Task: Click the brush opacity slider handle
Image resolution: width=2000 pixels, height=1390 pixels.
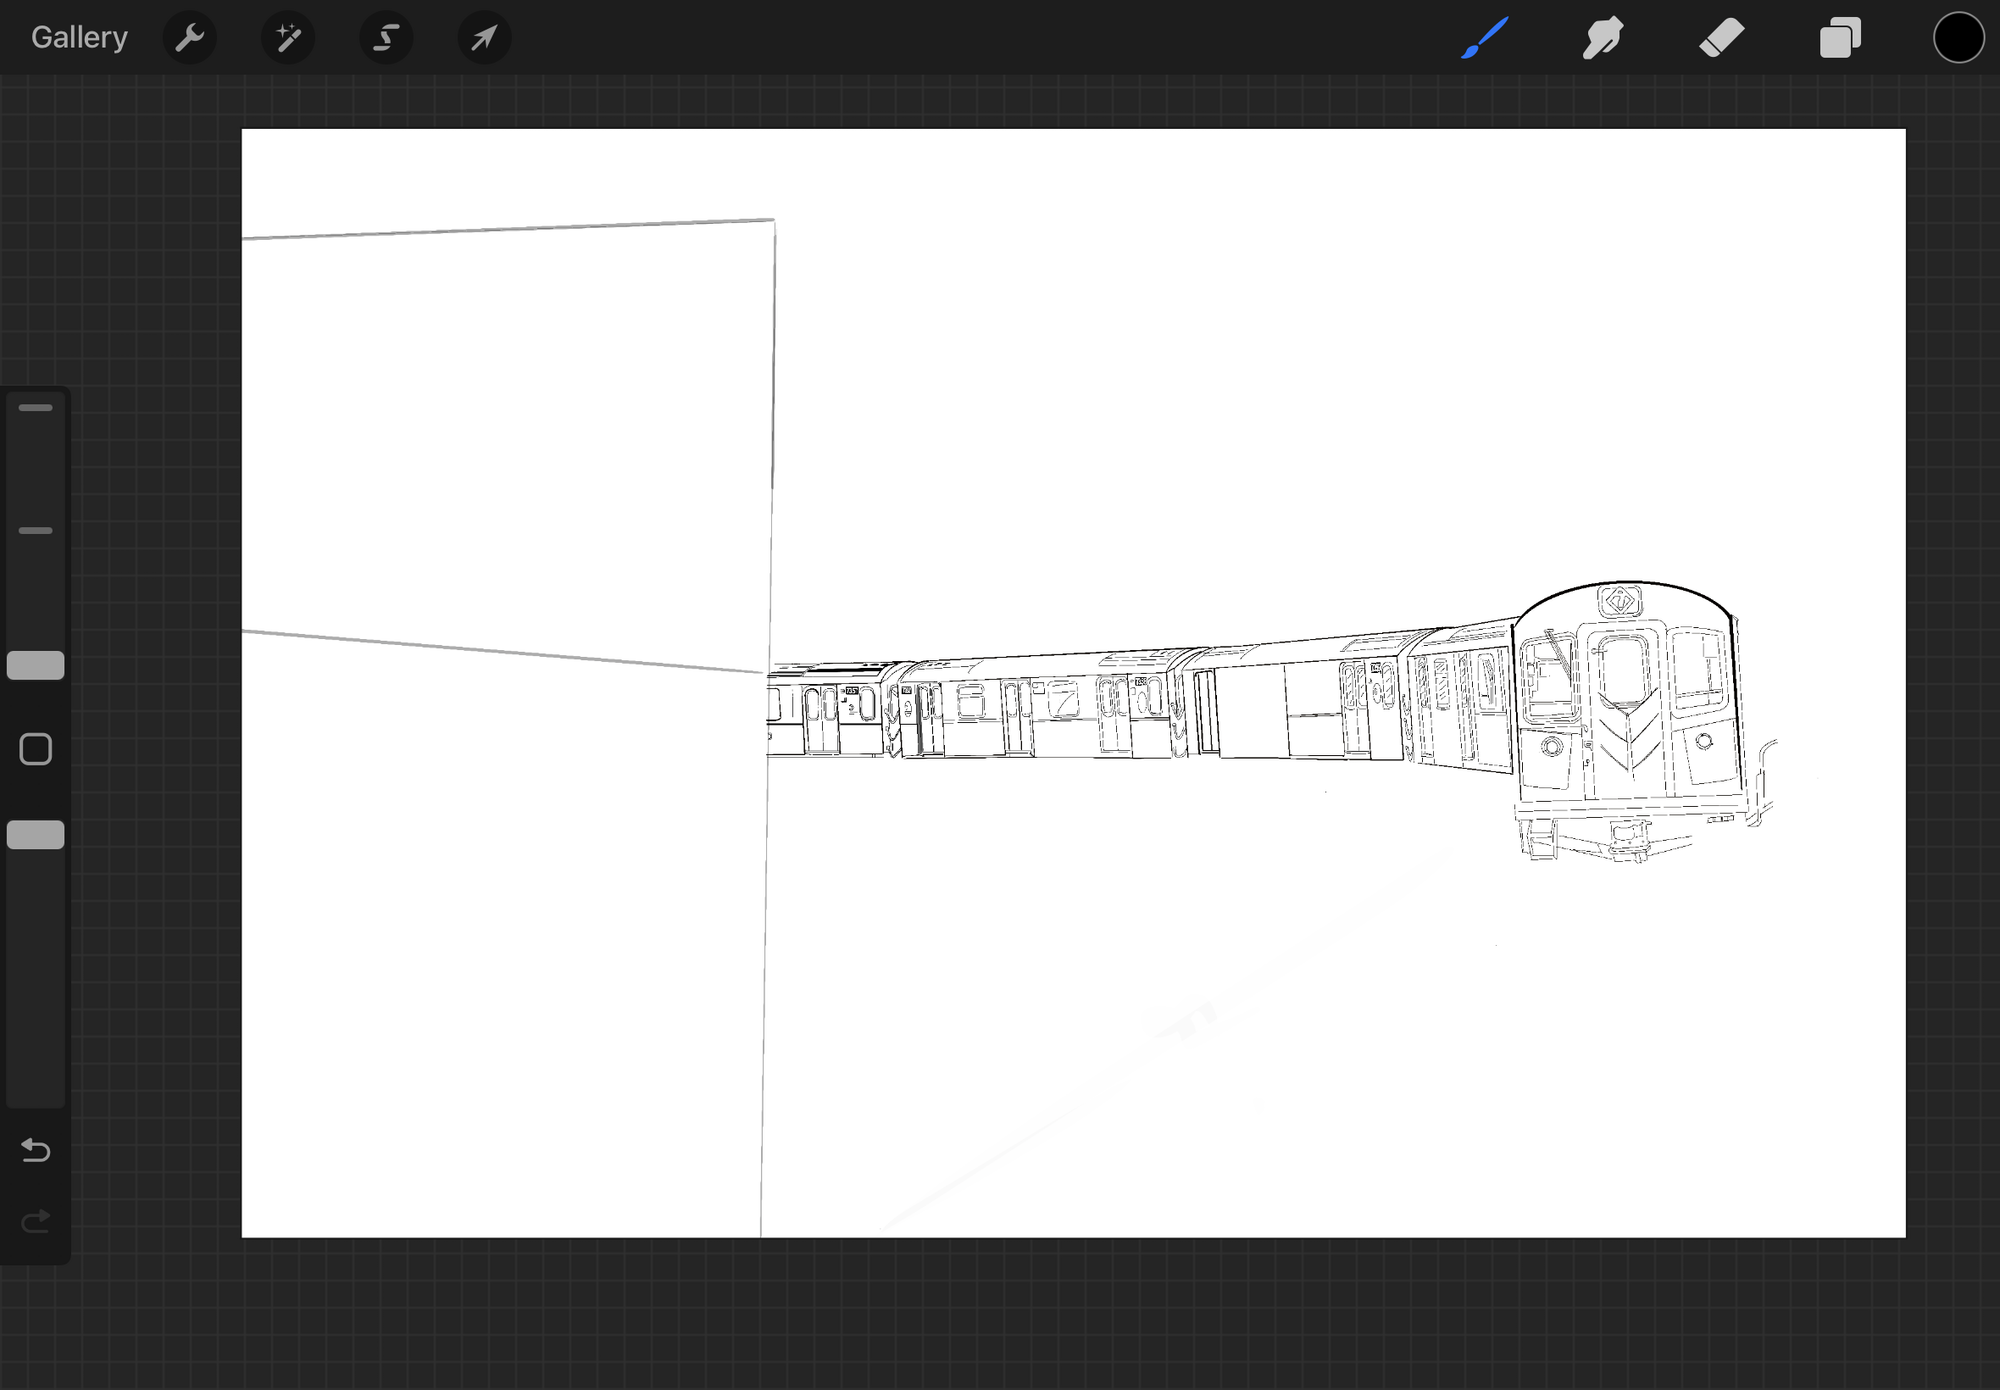Action: coord(36,835)
